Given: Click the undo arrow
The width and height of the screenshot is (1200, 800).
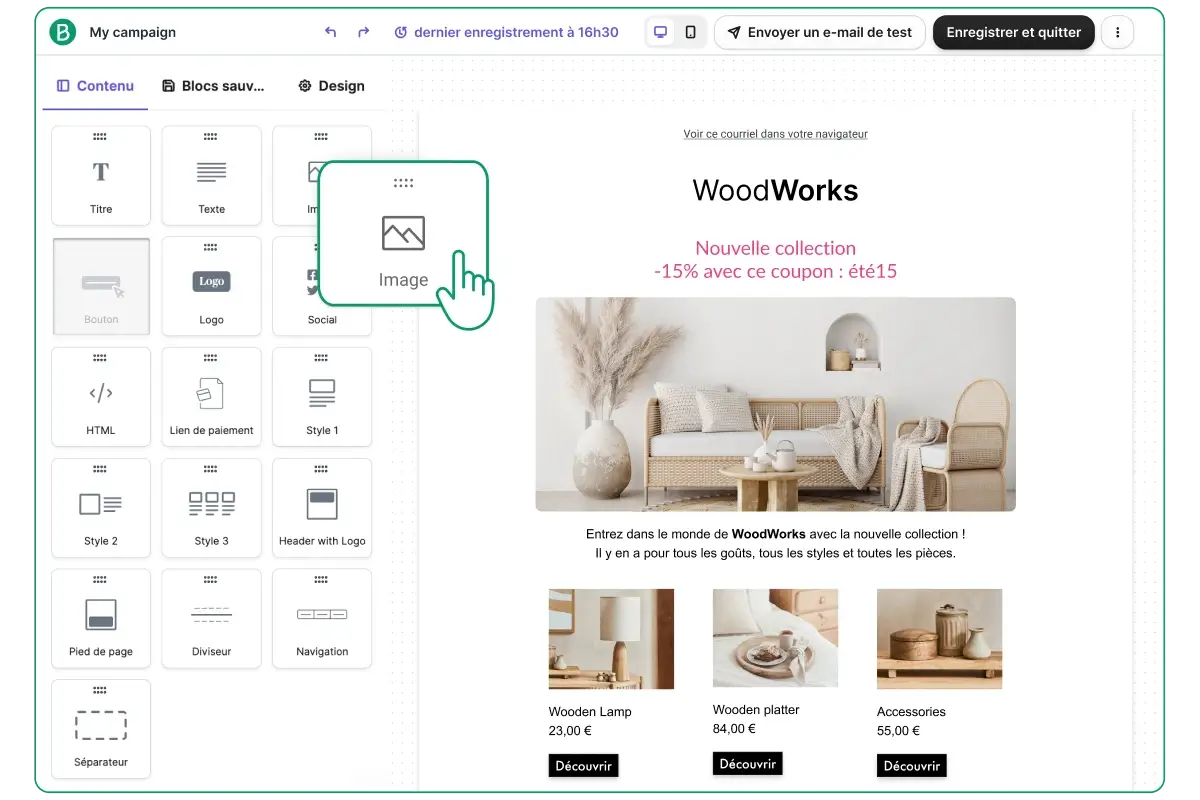Looking at the screenshot, I should point(330,31).
